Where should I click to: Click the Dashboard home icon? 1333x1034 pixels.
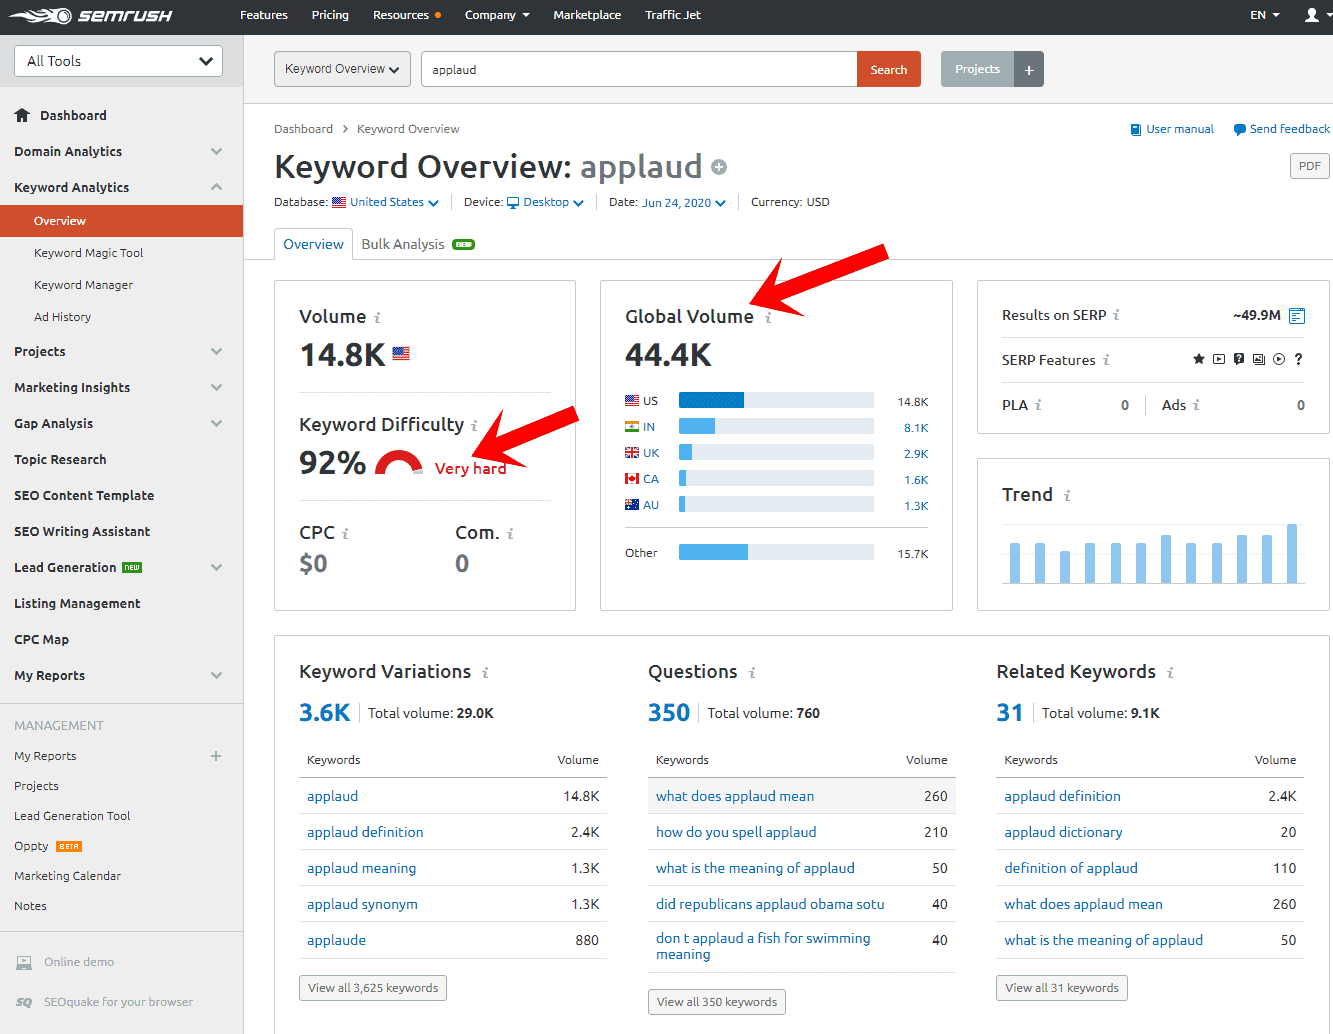pyautogui.click(x=22, y=115)
